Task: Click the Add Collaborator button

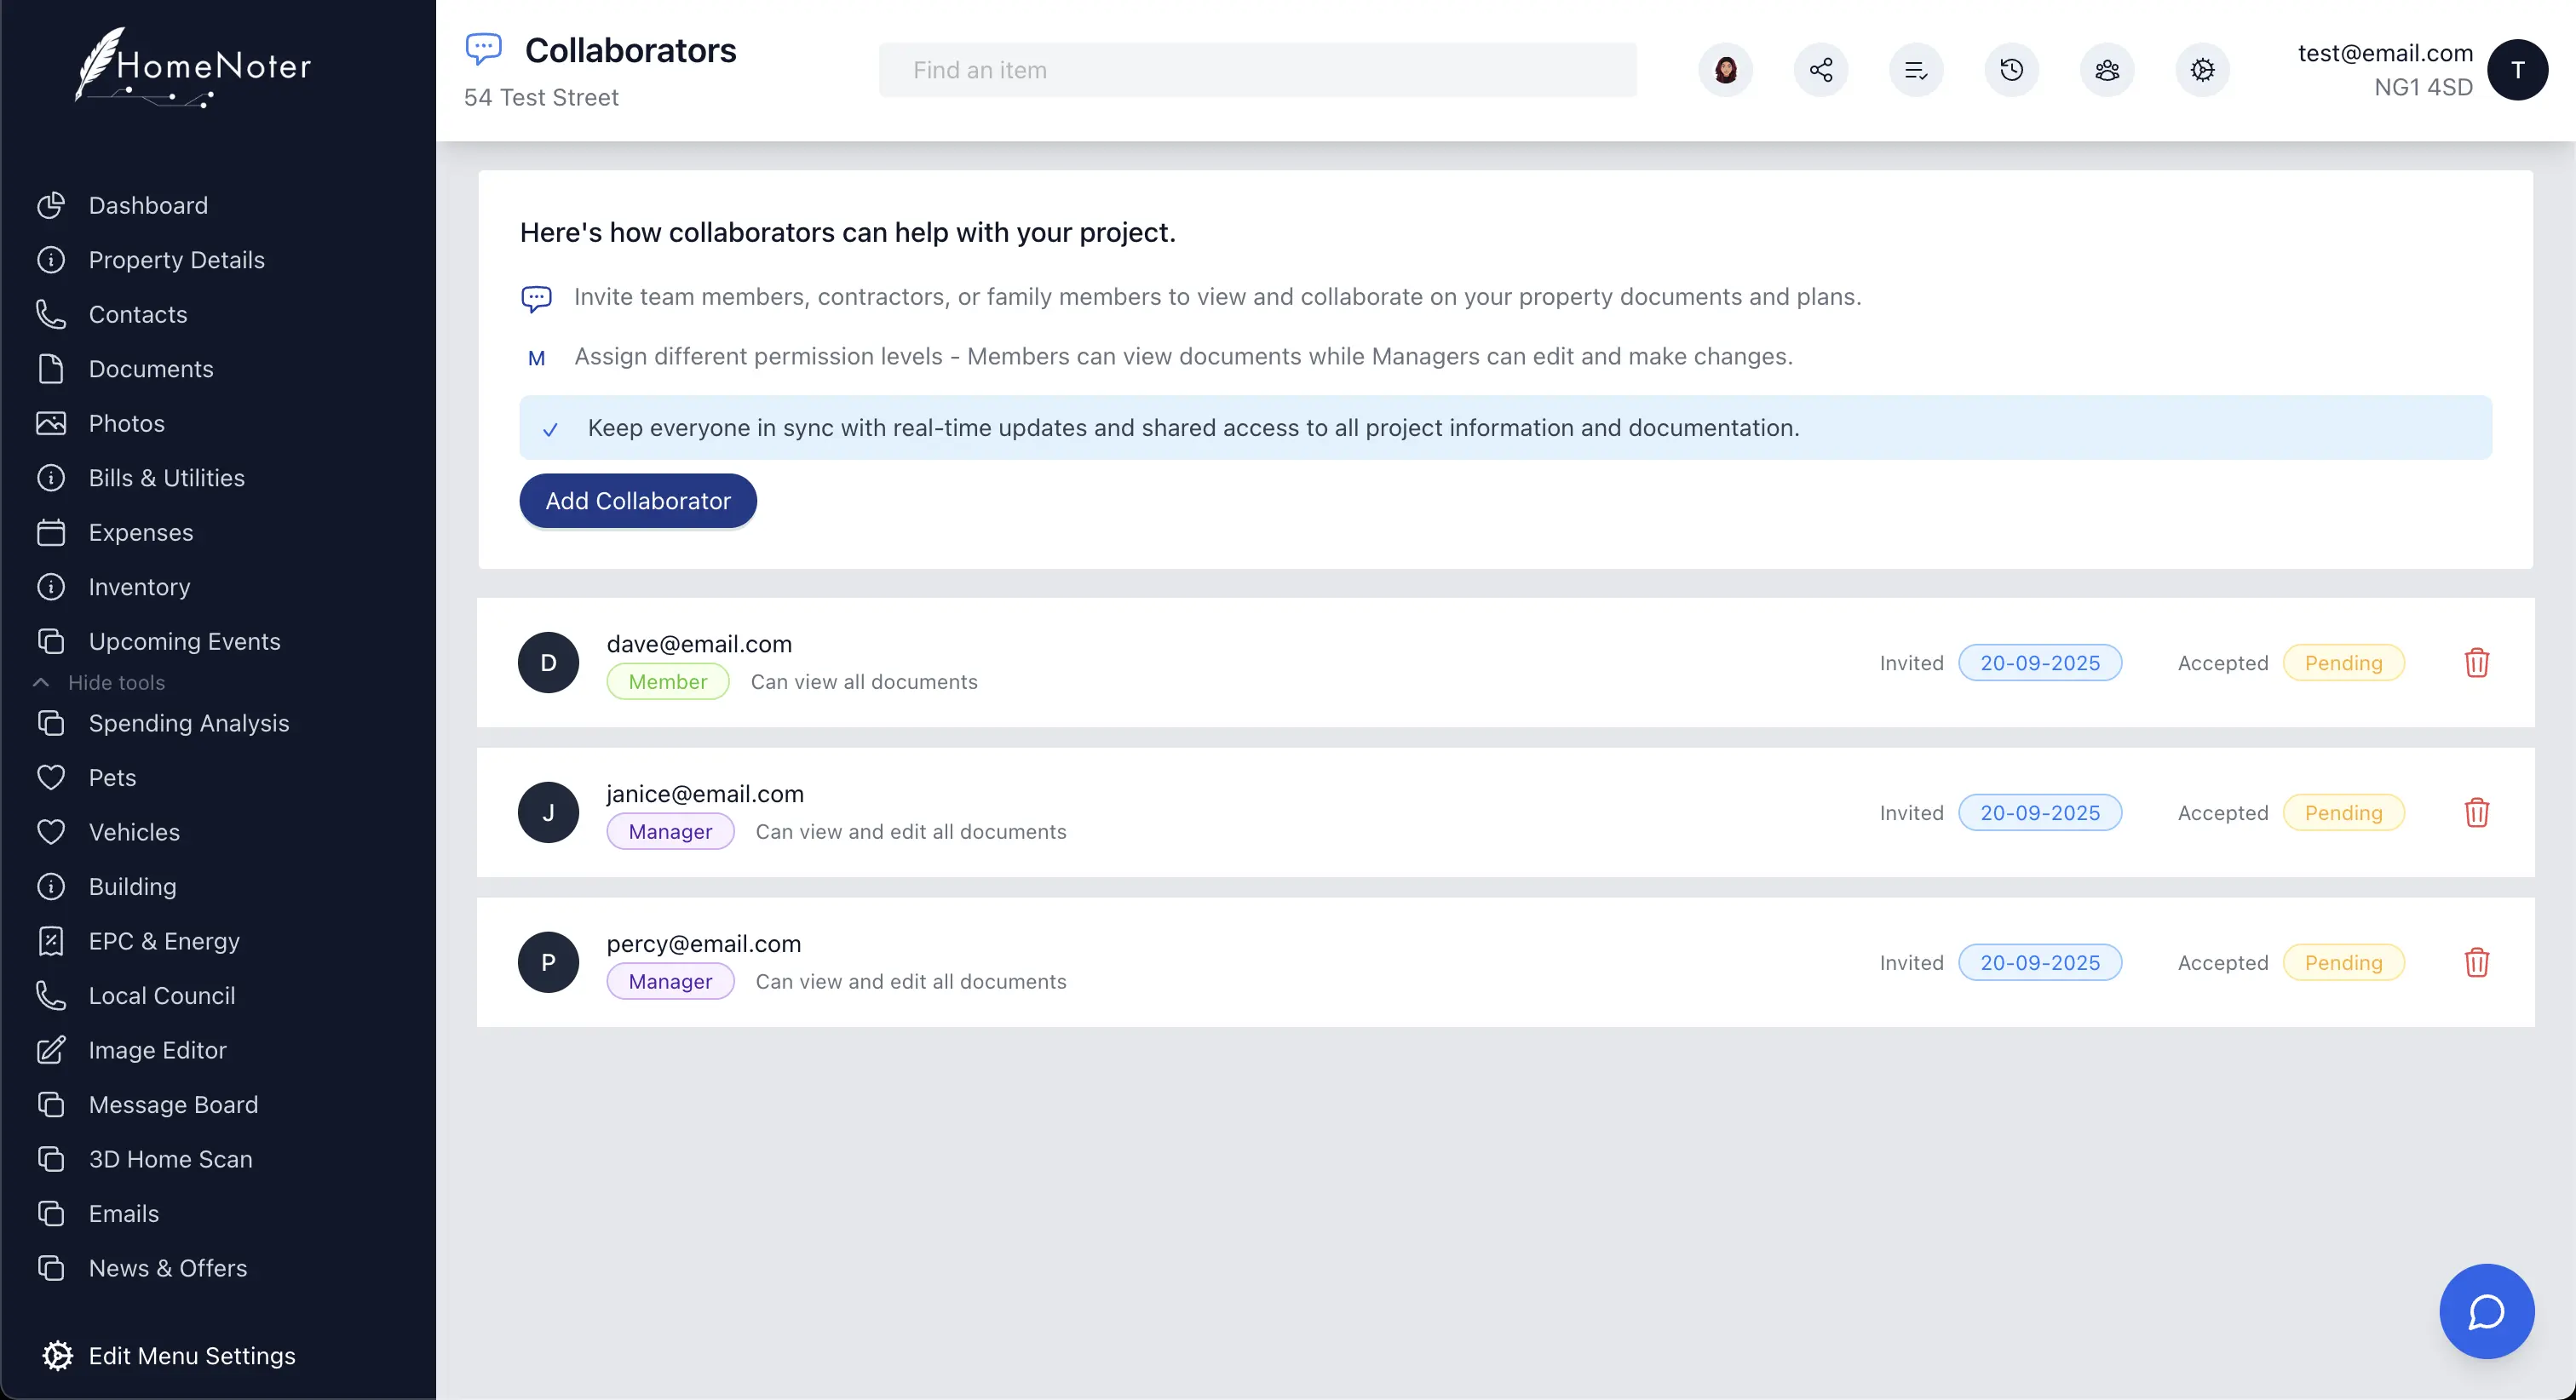Action: [638, 501]
